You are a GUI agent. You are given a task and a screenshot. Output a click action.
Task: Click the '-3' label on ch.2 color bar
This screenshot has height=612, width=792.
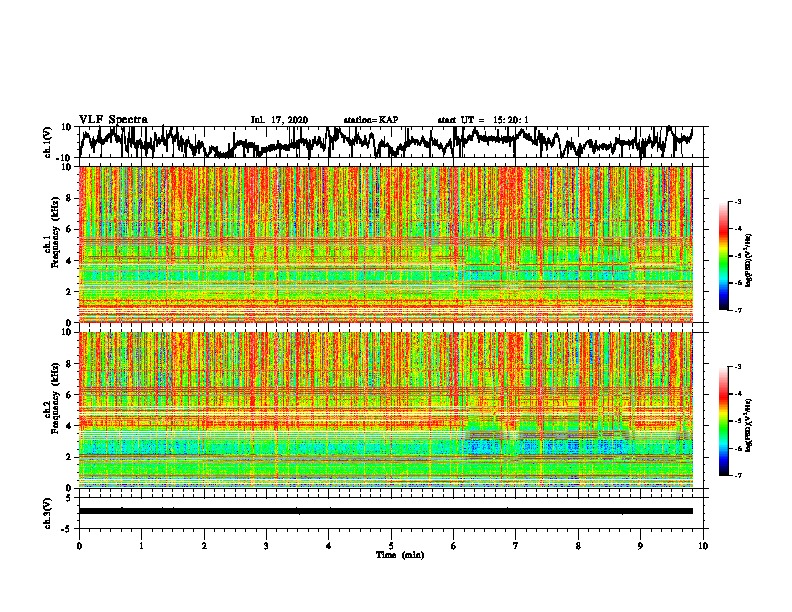(738, 367)
